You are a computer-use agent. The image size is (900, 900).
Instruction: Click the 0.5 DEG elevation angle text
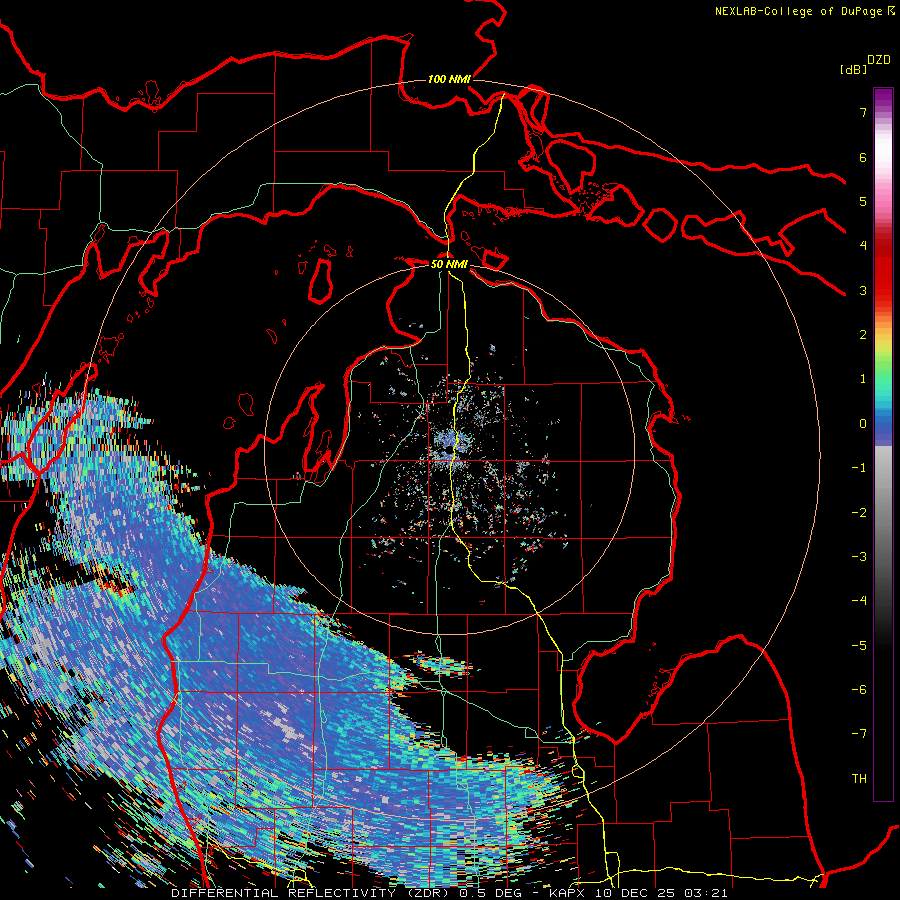click(x=490, y=893)
